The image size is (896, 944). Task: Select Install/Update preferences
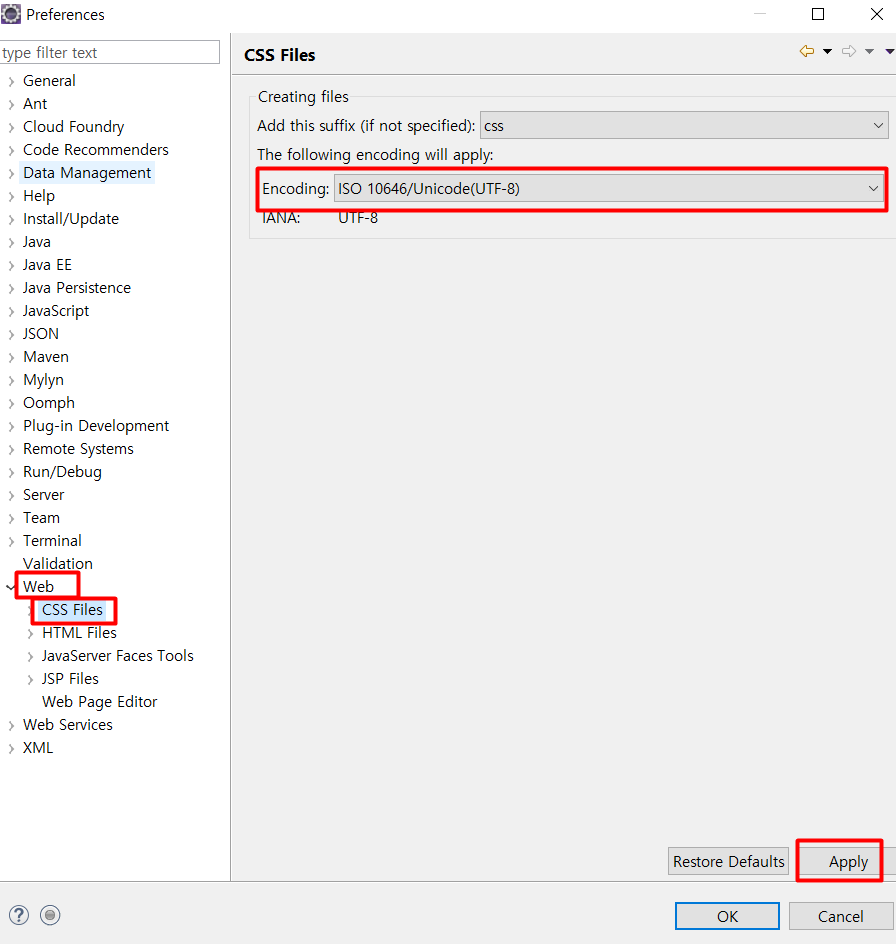coord(71,219)
